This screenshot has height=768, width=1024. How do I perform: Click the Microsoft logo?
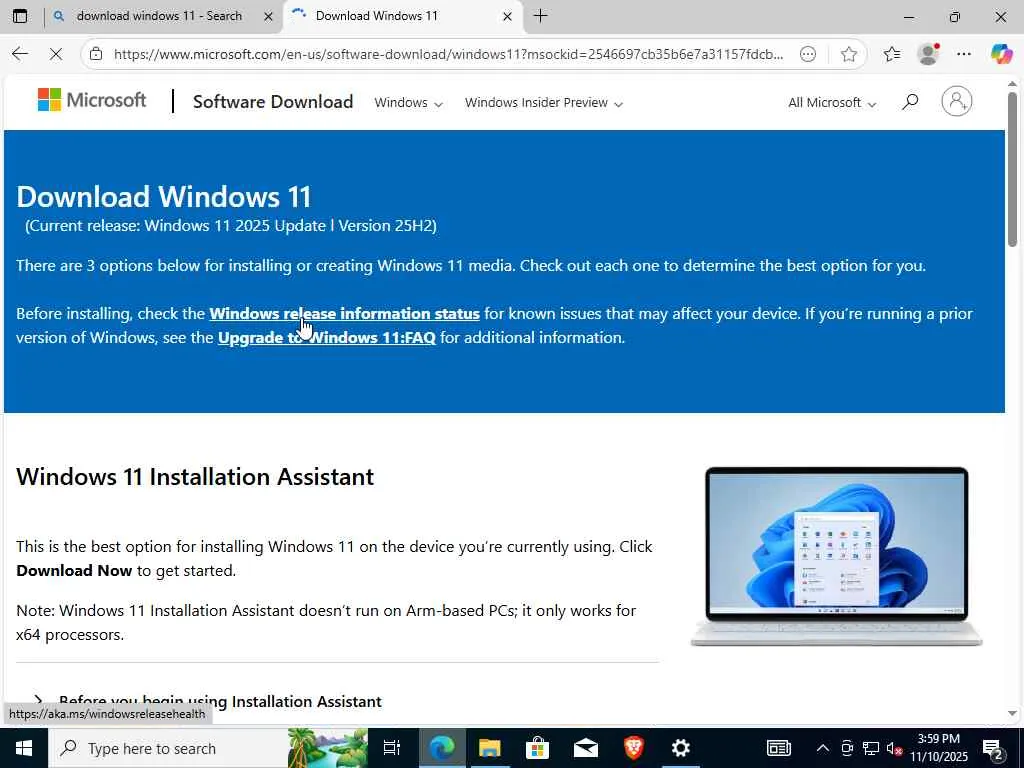click(92, 100)
